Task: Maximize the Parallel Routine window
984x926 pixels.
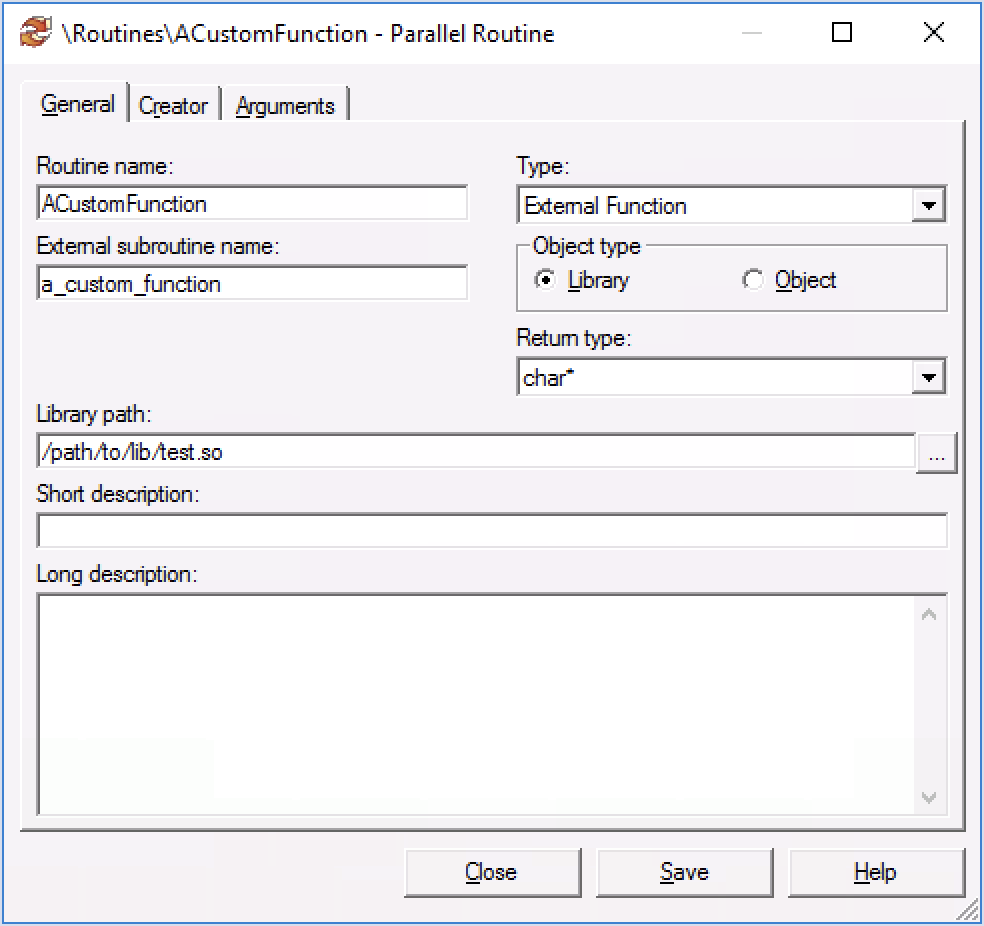Action: tap(842, 33)
